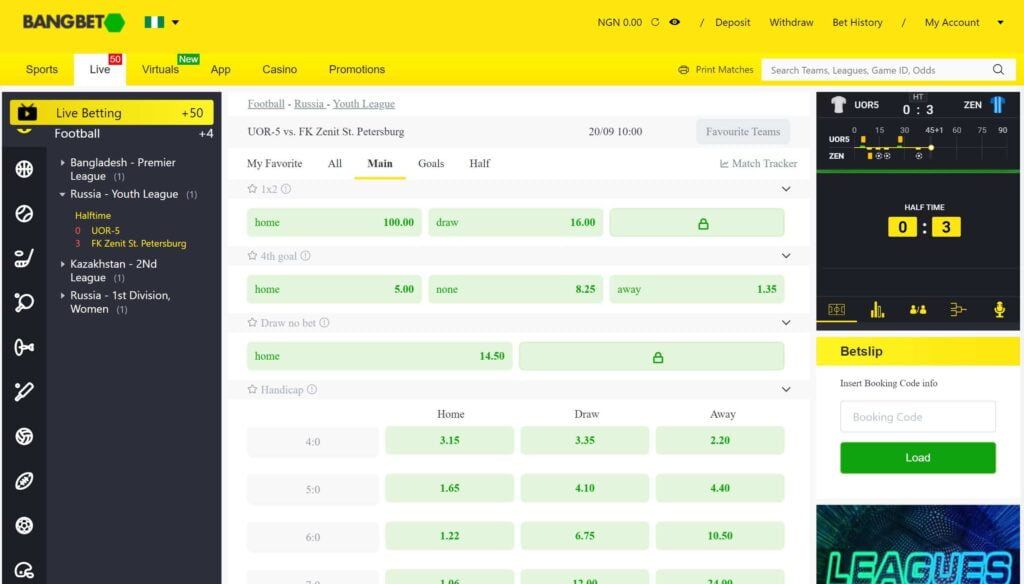The height and width of the screenshot is (584, 1024).
Task: Choose the table tennis paddle icon
Action: click(24, 302)
